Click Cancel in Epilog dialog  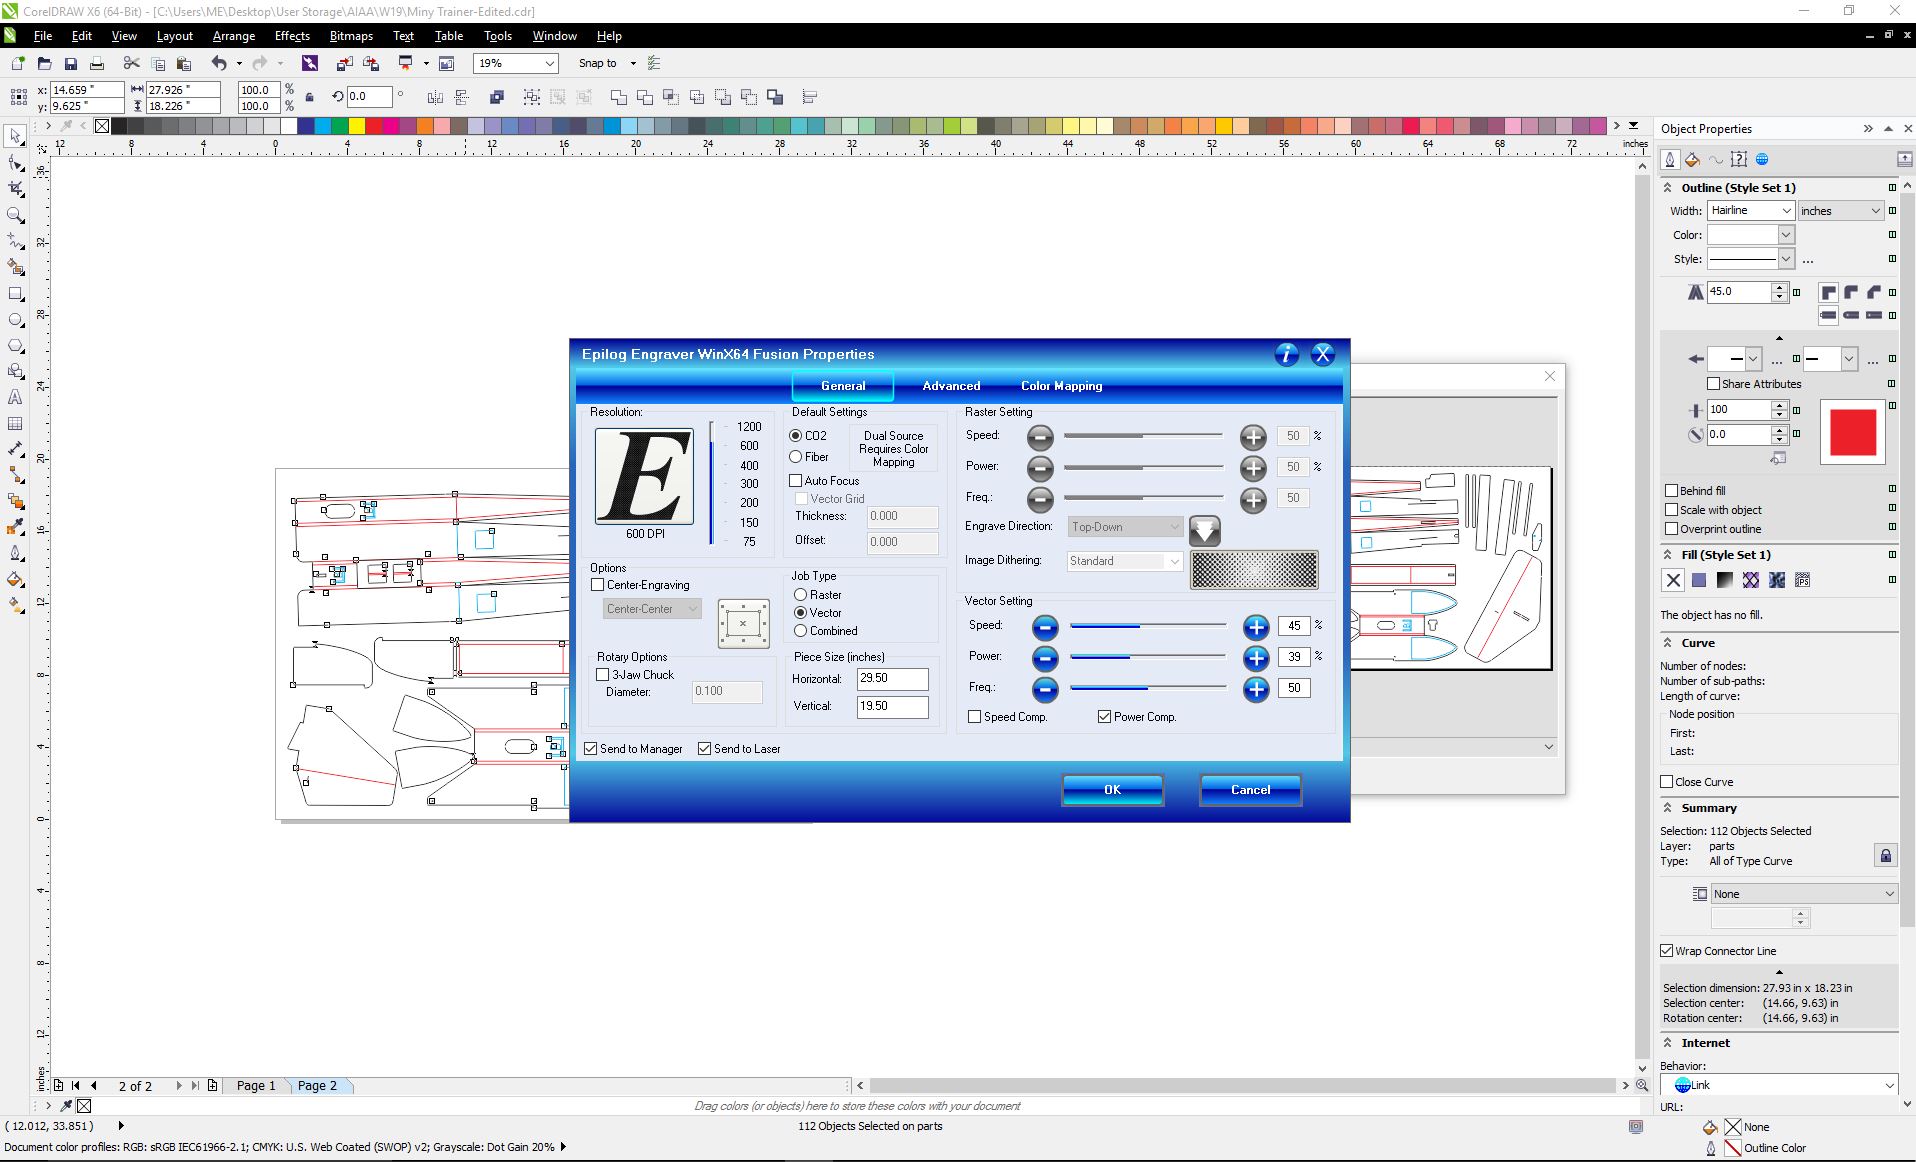[x=1250, y=790]
